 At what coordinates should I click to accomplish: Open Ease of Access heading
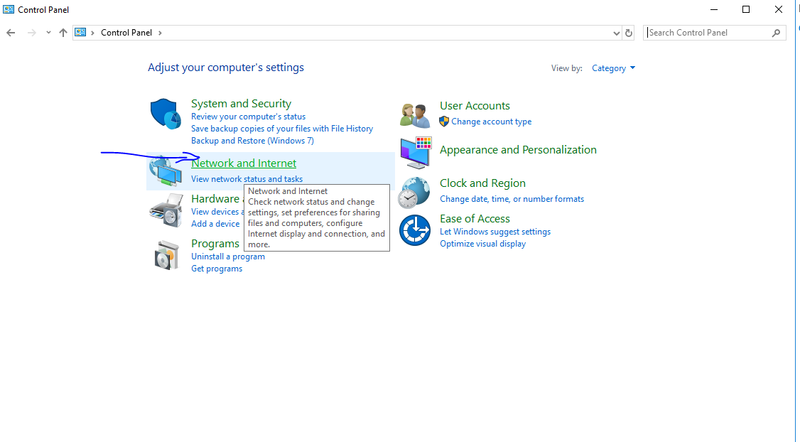coord(475,219)
